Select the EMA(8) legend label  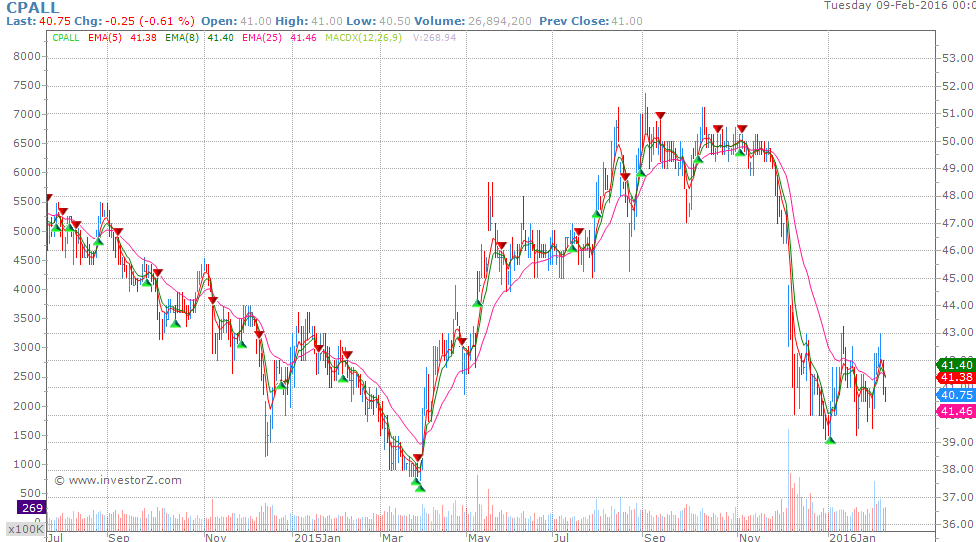tap(182, 38)
